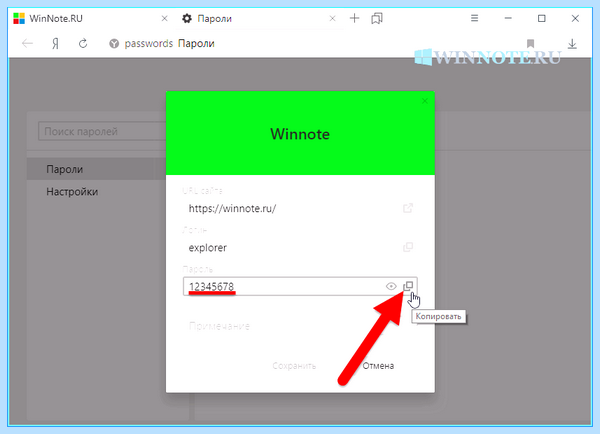The width and height of the screenshot is (600, 434).
Task: Switch to the Пароли browser tab
Action: (260, 18)
